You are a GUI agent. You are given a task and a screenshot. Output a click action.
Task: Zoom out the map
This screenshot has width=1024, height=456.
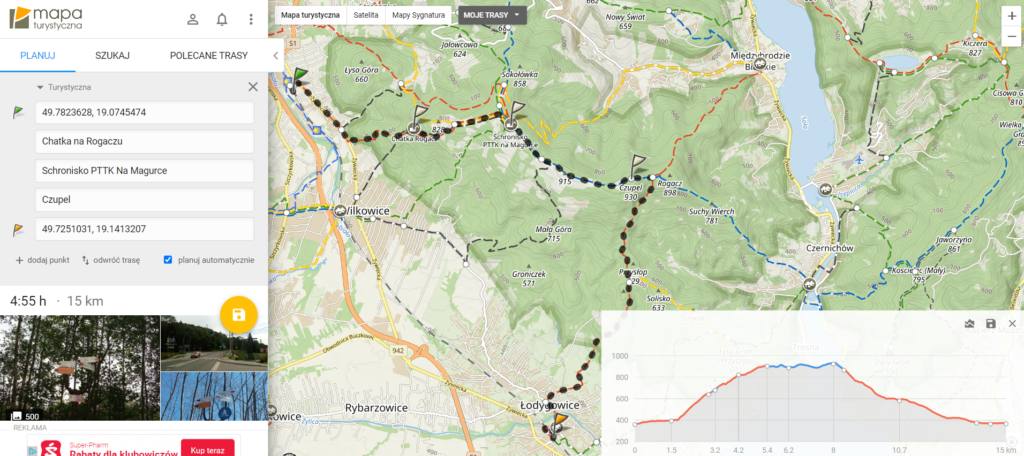(1009, 39)
